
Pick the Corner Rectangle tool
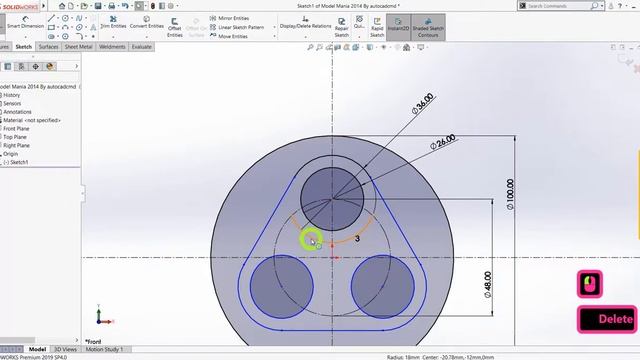tap(51, 27)
